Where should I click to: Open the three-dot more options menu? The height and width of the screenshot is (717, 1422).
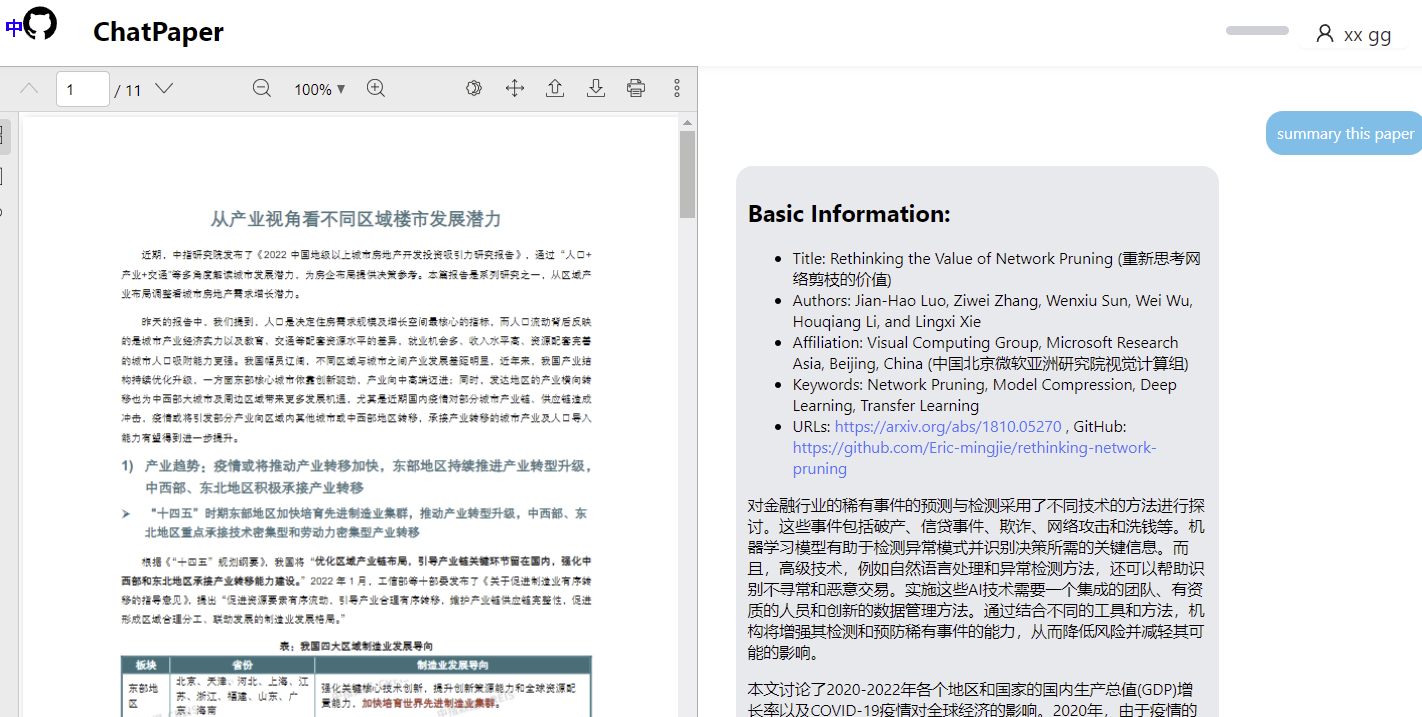(x=677, y=89)
